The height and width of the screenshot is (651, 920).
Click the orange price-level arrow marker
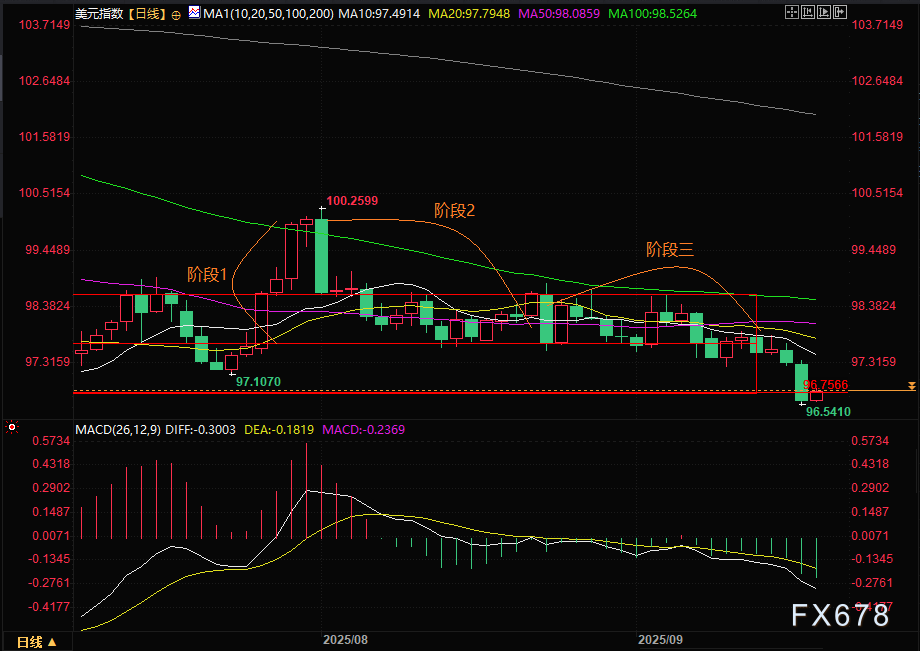coord(910,386)
